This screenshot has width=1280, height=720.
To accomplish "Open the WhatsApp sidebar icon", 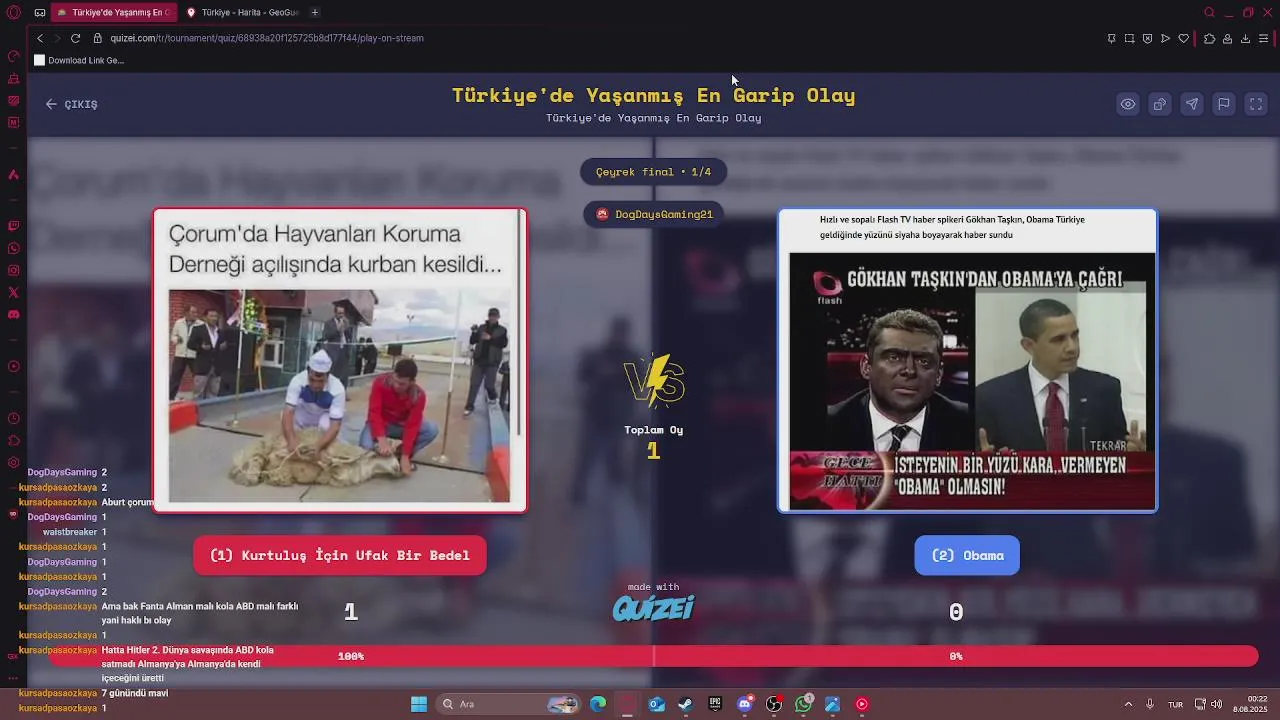I will point(13,248).
